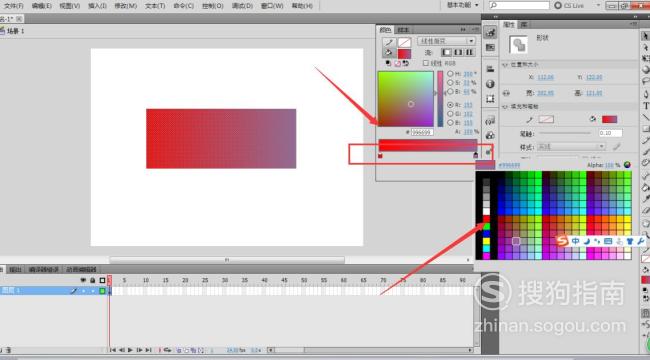Image resolution: width=650 pixels, height=360 pixels.
Task: Enable the Linear RGB checkbox
Action: pyautogui.click(x=425, y=63)
